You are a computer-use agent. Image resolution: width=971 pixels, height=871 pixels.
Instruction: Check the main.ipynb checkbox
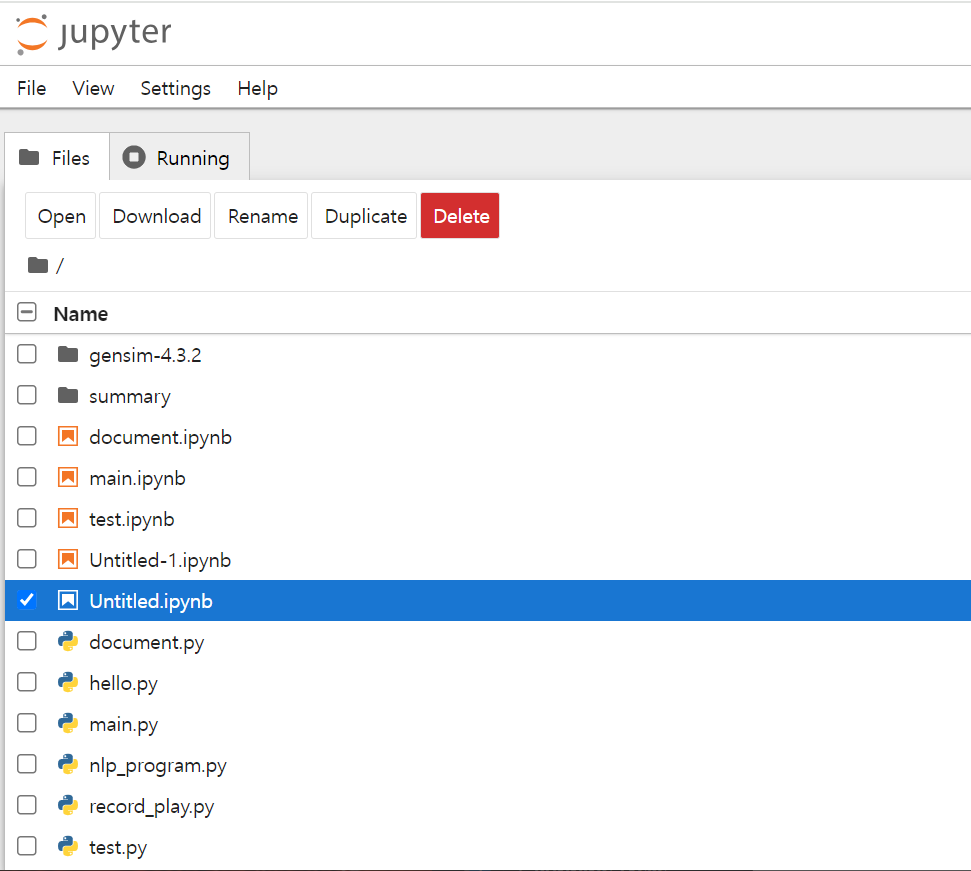pos(27,477)
